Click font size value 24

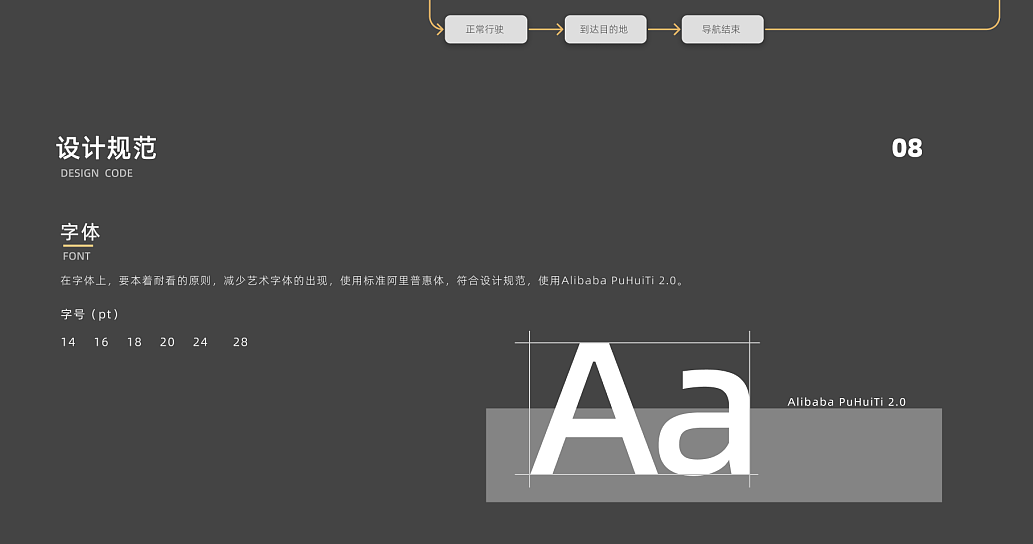200,342
